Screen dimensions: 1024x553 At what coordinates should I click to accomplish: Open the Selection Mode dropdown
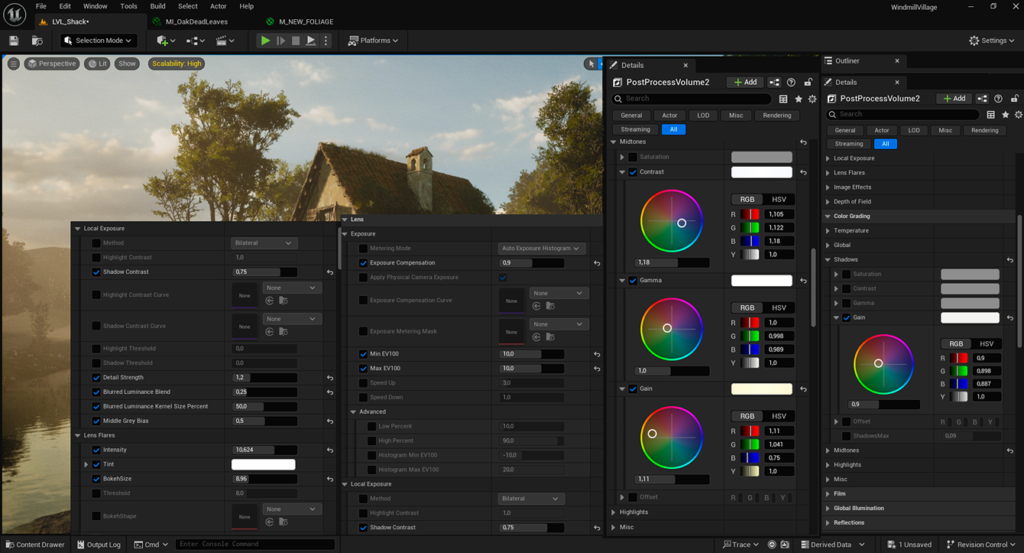coord(99,41)
